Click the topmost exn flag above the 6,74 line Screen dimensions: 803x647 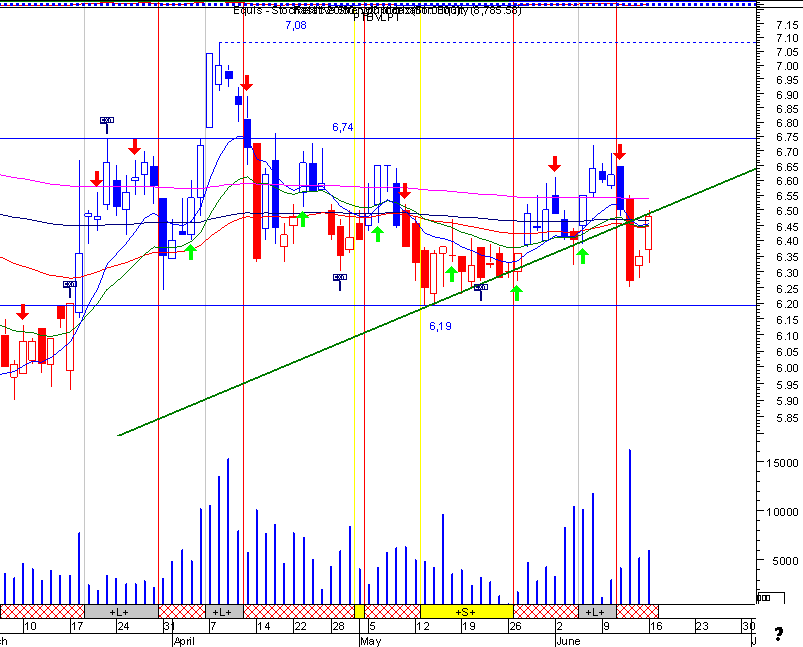(x=107, y=120)
